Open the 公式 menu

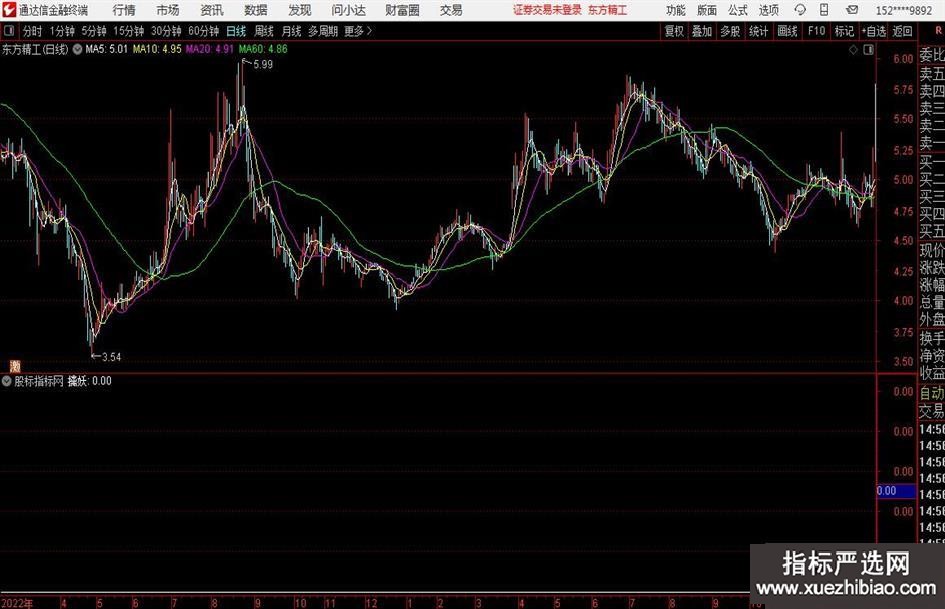(x=738, y=10)
